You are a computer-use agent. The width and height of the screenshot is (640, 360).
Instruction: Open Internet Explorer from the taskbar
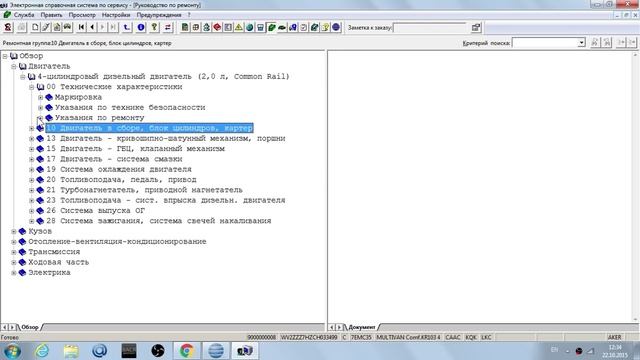pyautogui.click(x=42, y=350)
